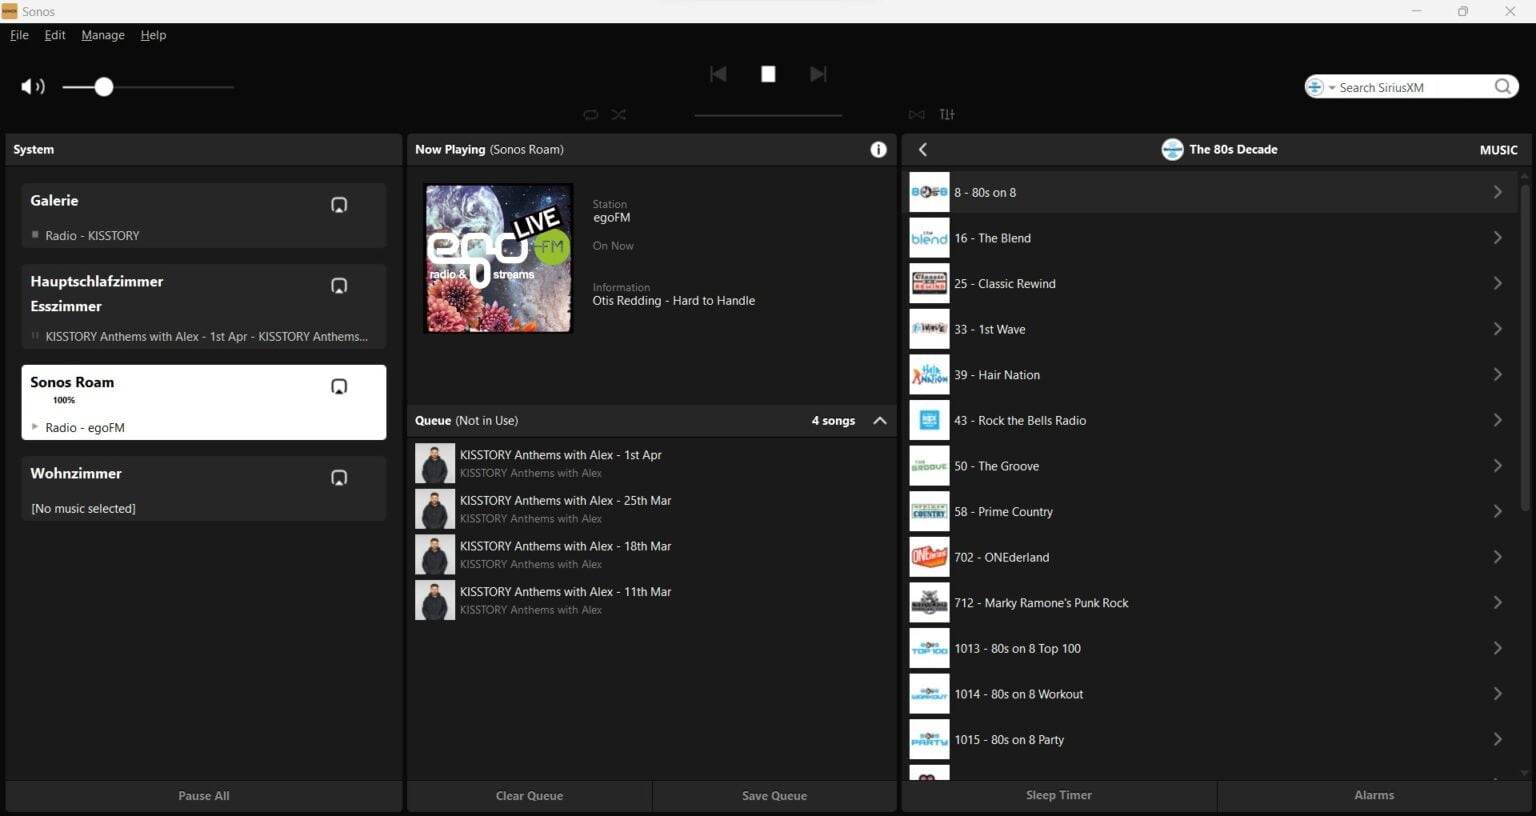Open the search service dropdown arrow
Viewport: 1536px width, 816px height.
click(1331, 87)
